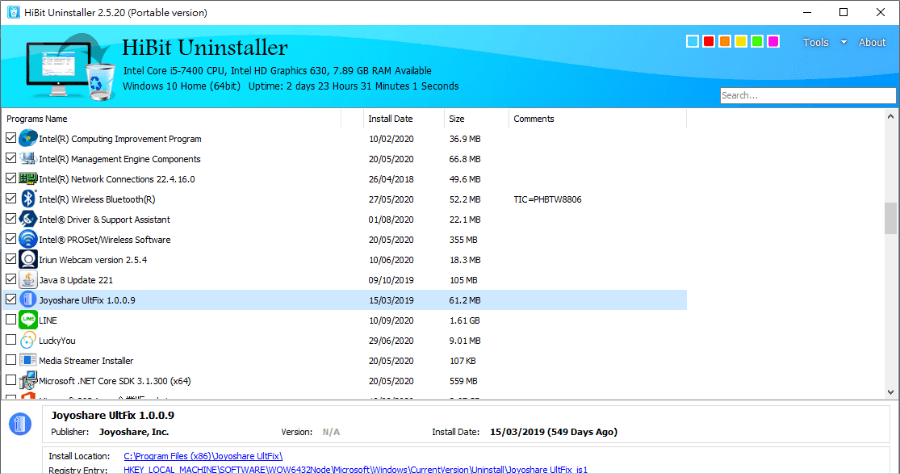This screenshot has height=474, width=900.
Task: Open the Joyoshare UltFix registry entry link
Action: [355, 469]
